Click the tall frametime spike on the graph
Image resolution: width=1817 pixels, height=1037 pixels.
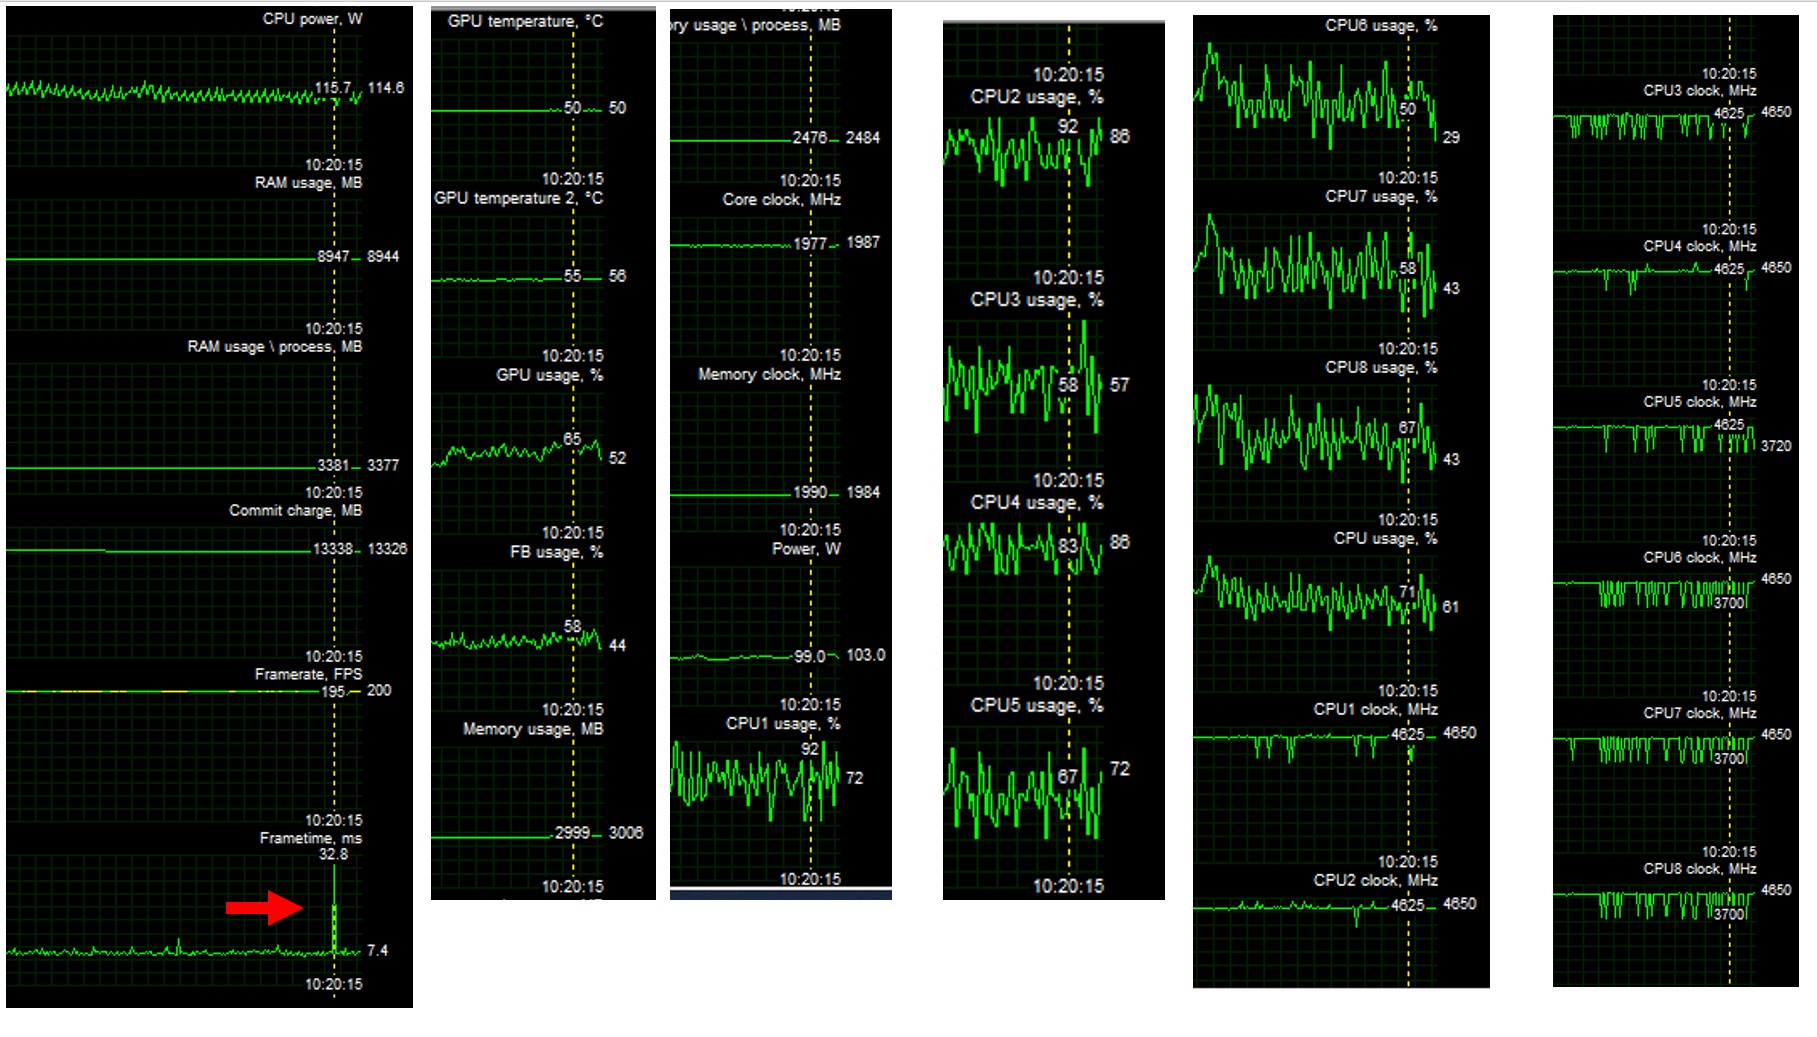334,910
